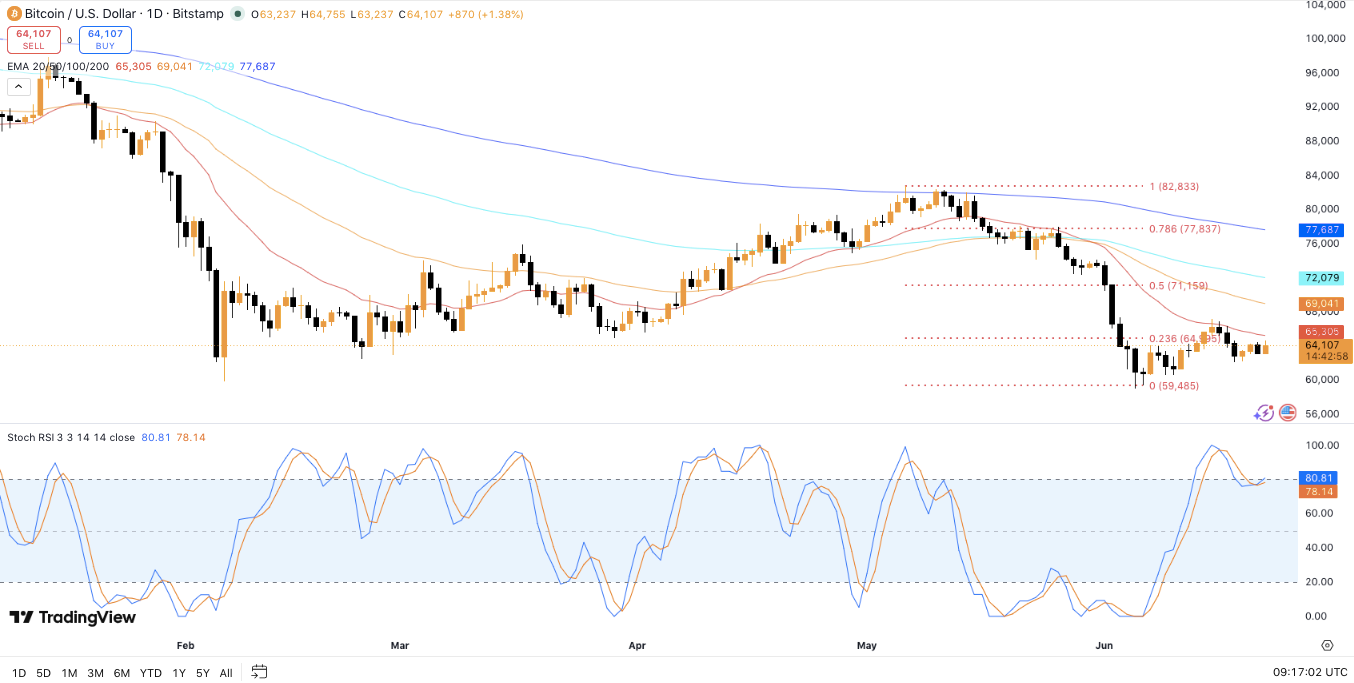Click the May date axis label
Screen dimensions: 1354x683
click(x=866, y=645)
